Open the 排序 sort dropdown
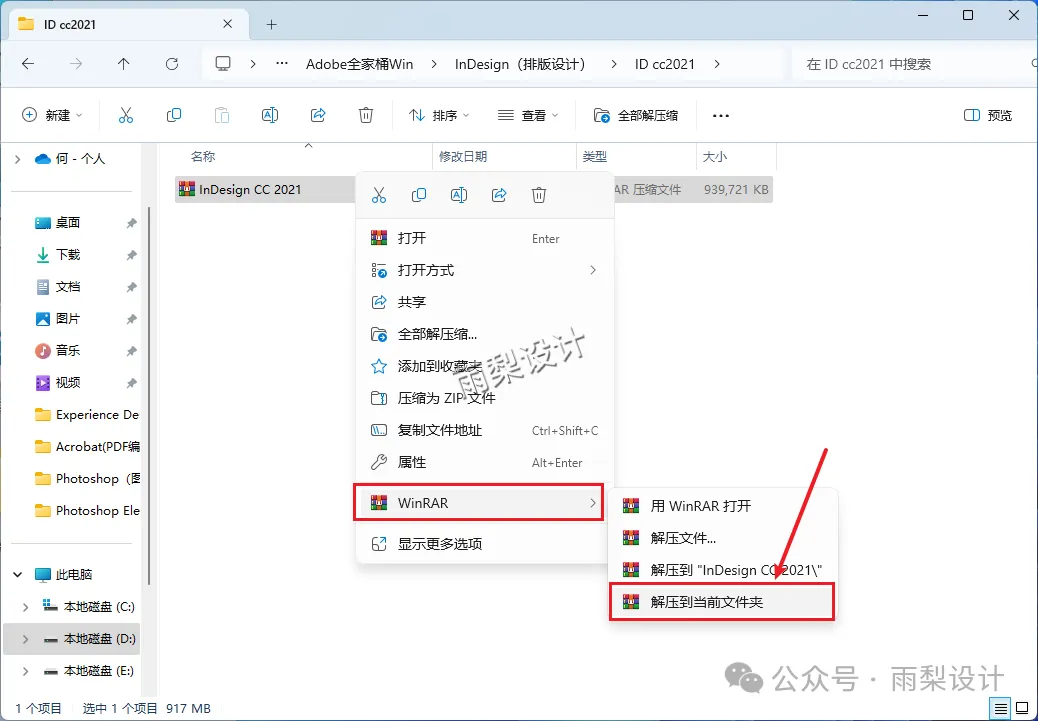 point(439,115)
